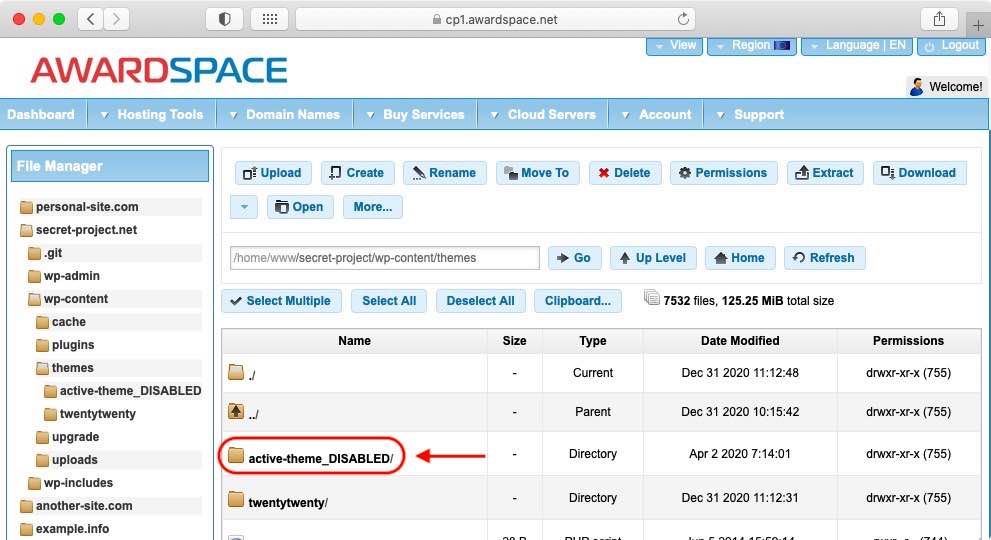The width and height of the screenshot is (991, 540).
Task: Select twentytwenty/ row in file list
Action: pos(601,498)
